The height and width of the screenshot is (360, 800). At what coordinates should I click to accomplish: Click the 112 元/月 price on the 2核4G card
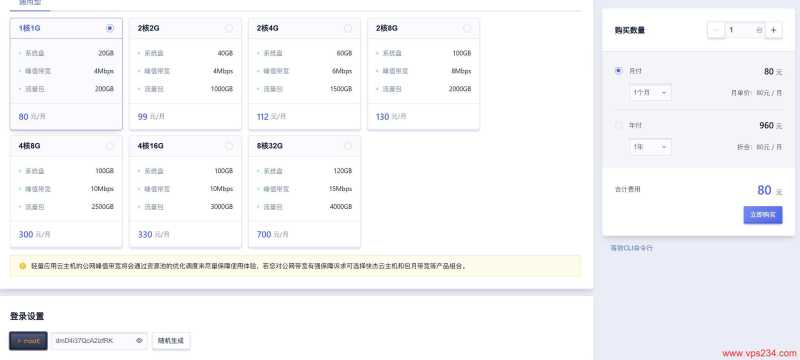pyautogui.click(x=271, y=117)
